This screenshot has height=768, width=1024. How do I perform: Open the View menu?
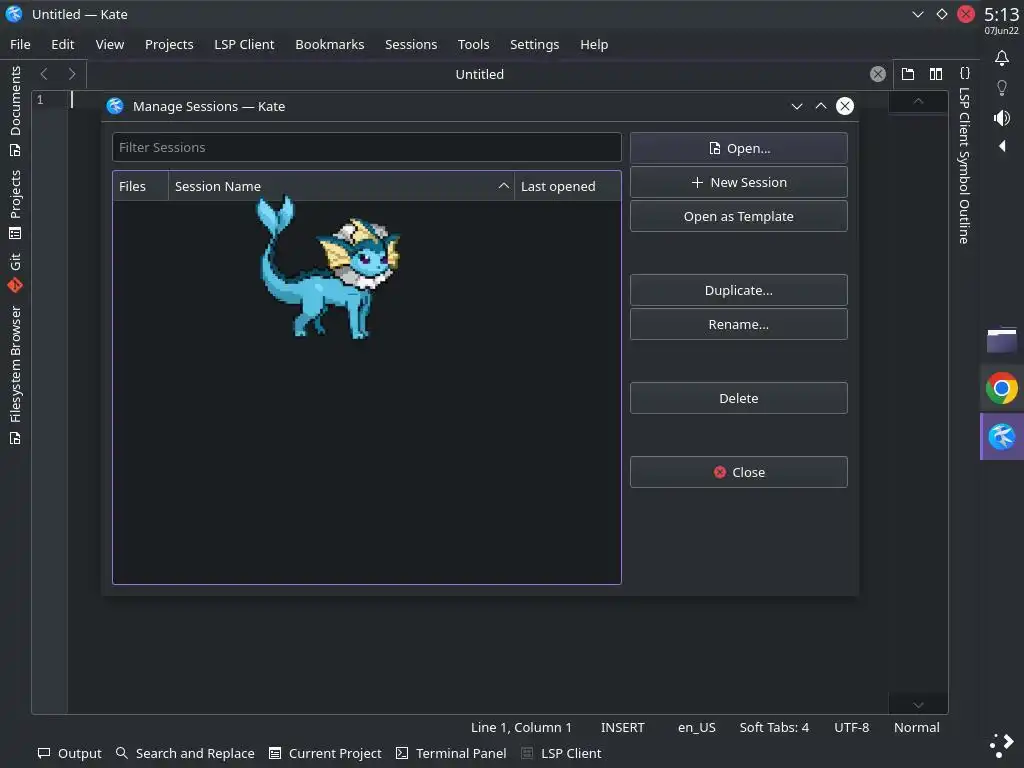tap(110, 44)
